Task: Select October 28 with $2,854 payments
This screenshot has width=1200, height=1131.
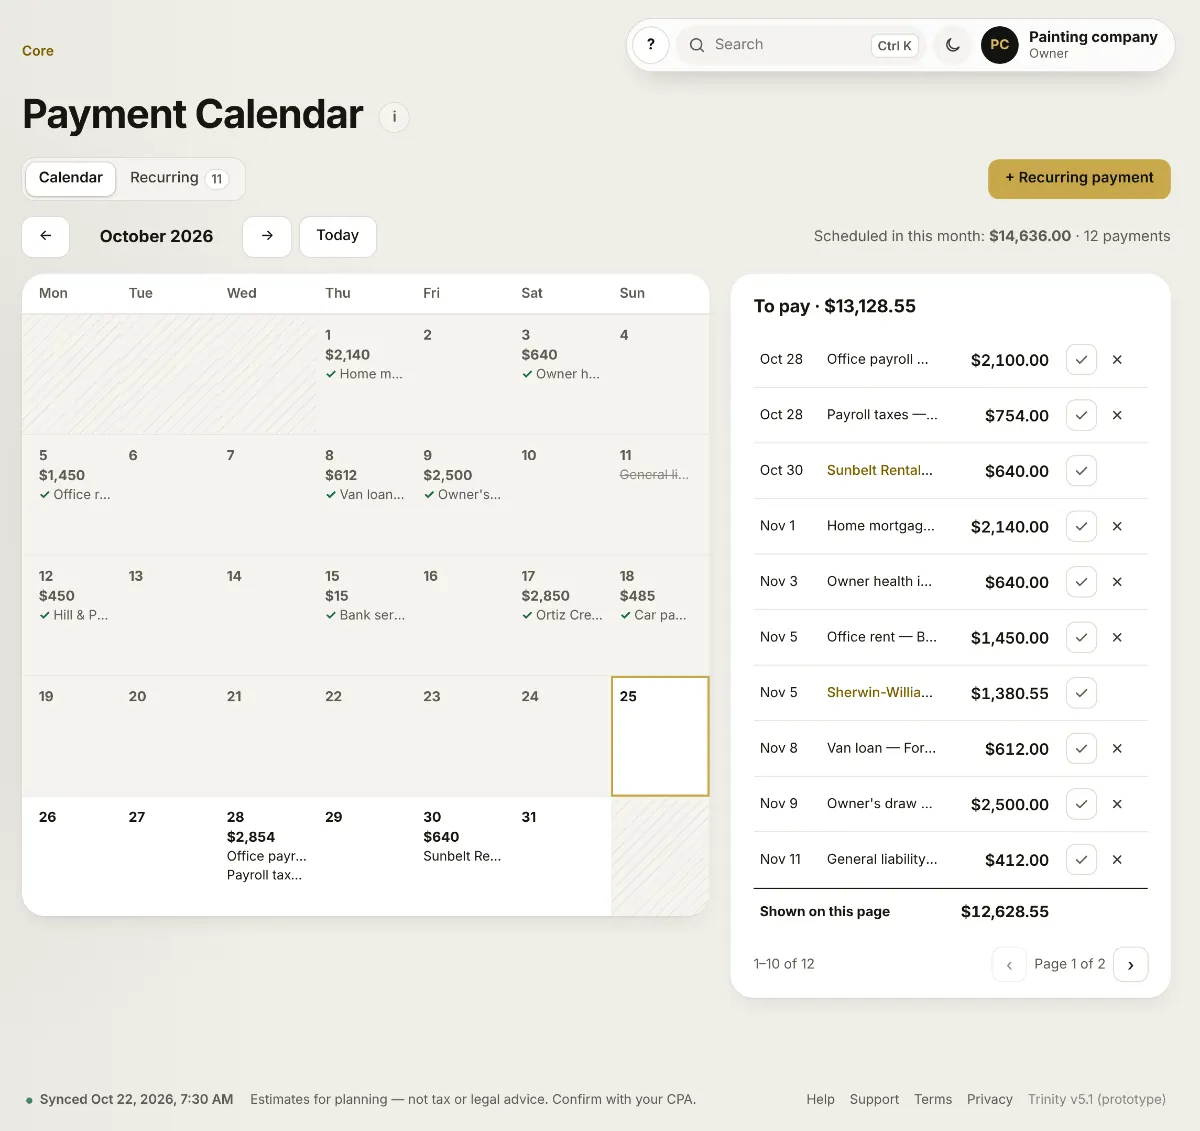Action: [268, 856]
